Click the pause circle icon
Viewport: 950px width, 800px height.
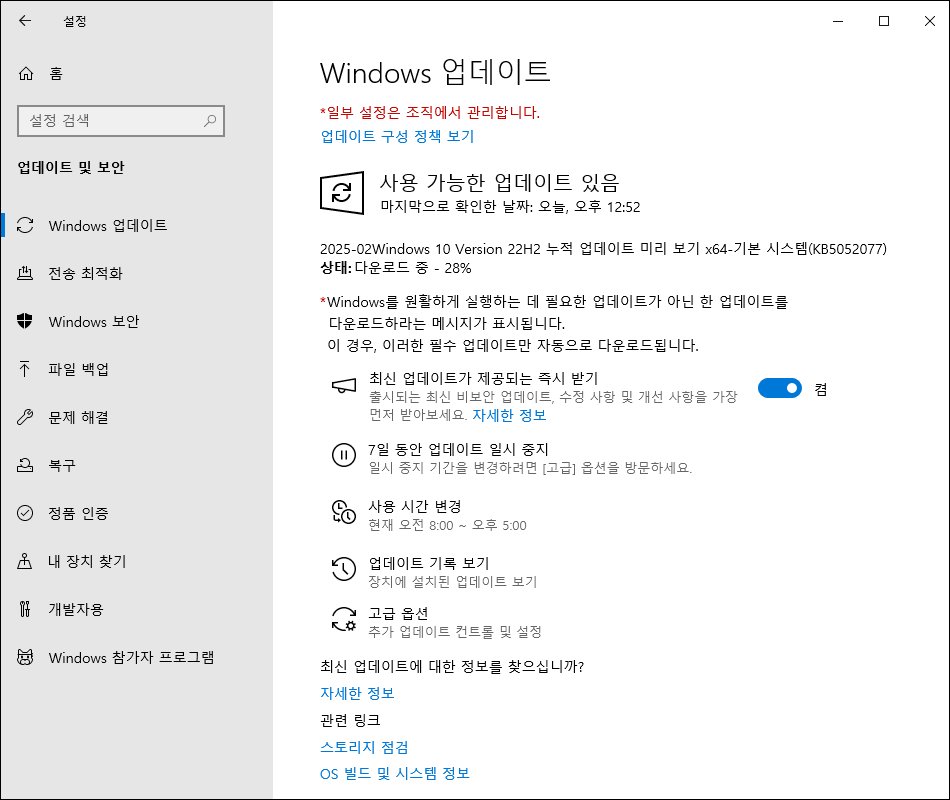(x=344, y=455)
